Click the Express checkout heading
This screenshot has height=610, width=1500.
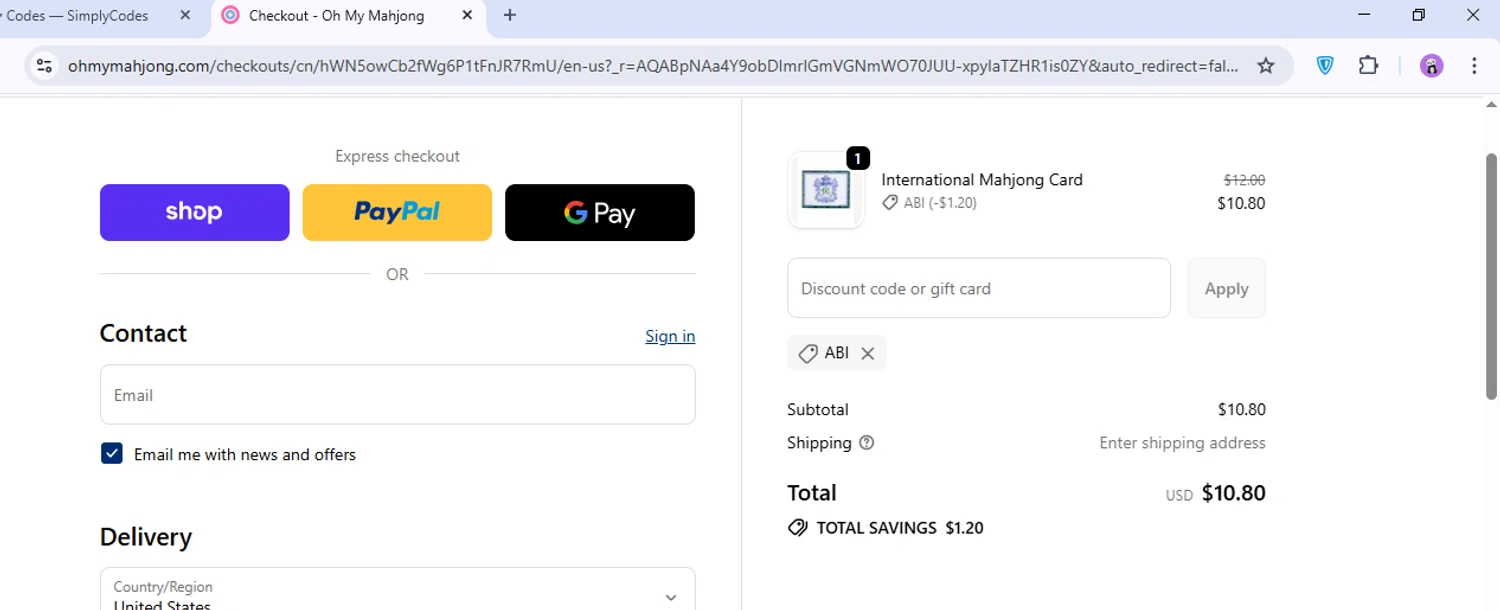397,156
